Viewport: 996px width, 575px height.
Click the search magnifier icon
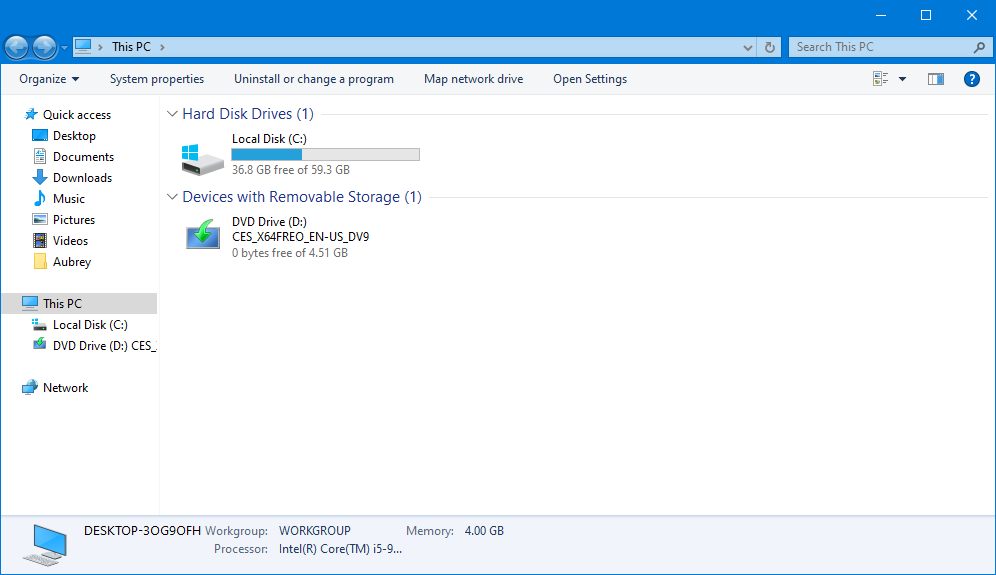(x=979, y=47)
